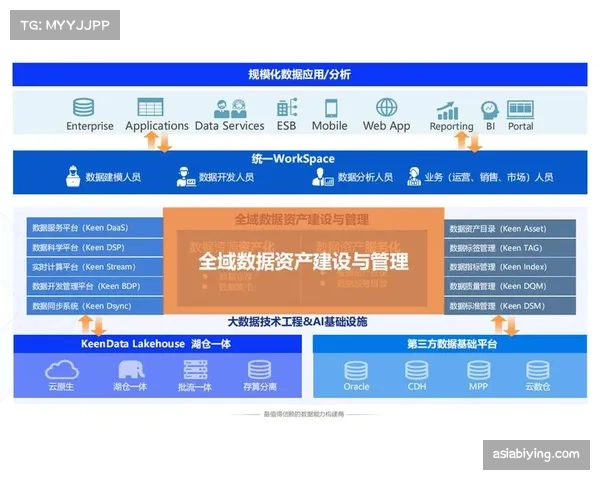600x480 pixels.
Task: Open the 数据标签管理 (Keen TAG) row
Action: tap(510, 248)
